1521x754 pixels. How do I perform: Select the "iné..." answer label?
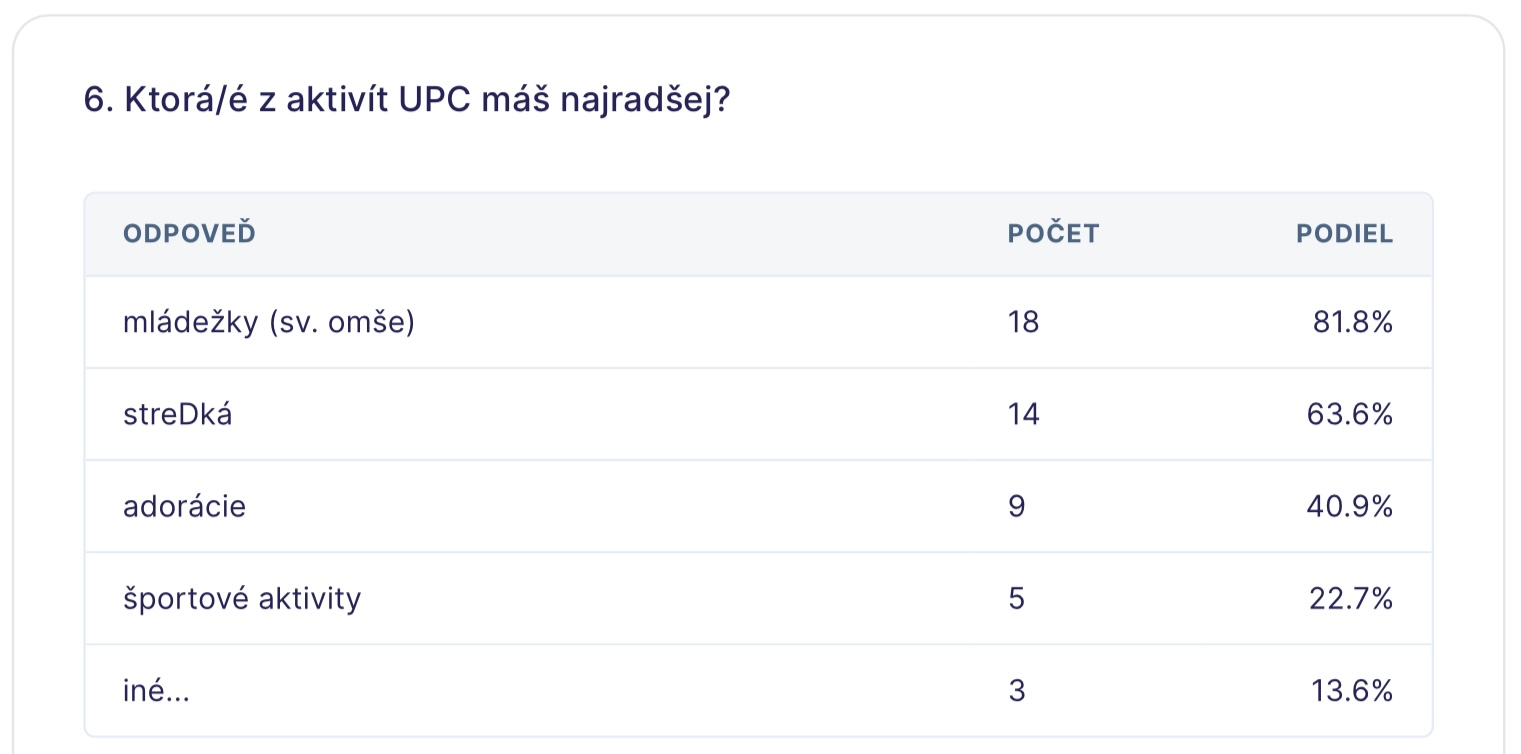click(156, 691)
